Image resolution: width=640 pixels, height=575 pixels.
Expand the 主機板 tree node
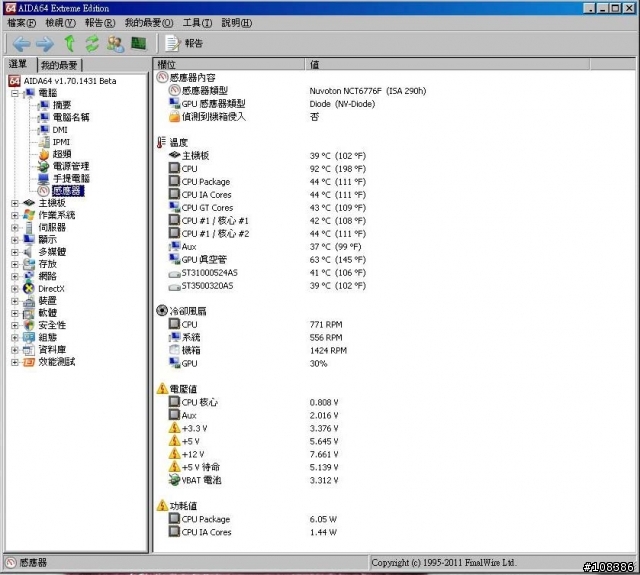pos(15,203)
